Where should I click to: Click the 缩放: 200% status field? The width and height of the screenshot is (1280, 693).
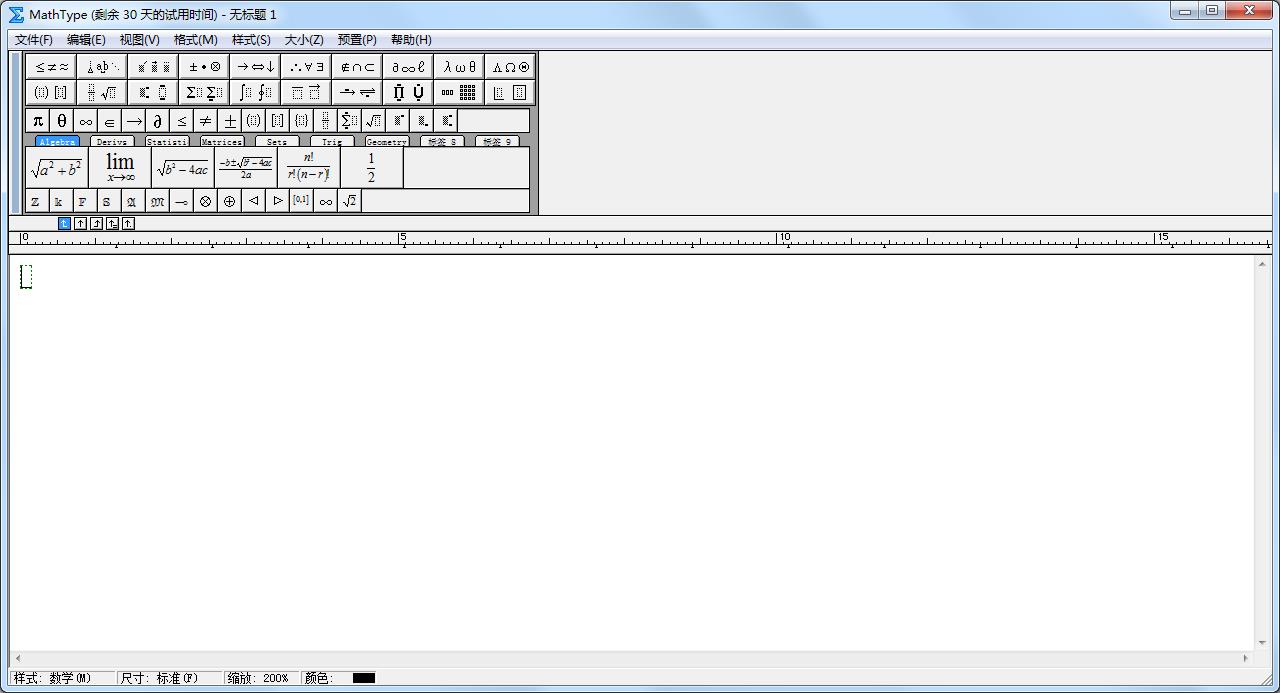pos(262,678)
